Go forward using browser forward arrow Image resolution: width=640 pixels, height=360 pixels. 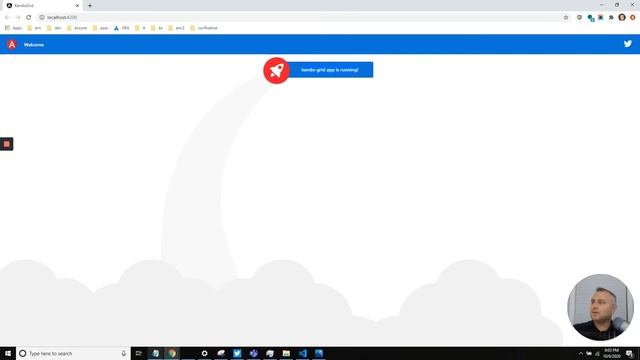(x=18, y=17)
